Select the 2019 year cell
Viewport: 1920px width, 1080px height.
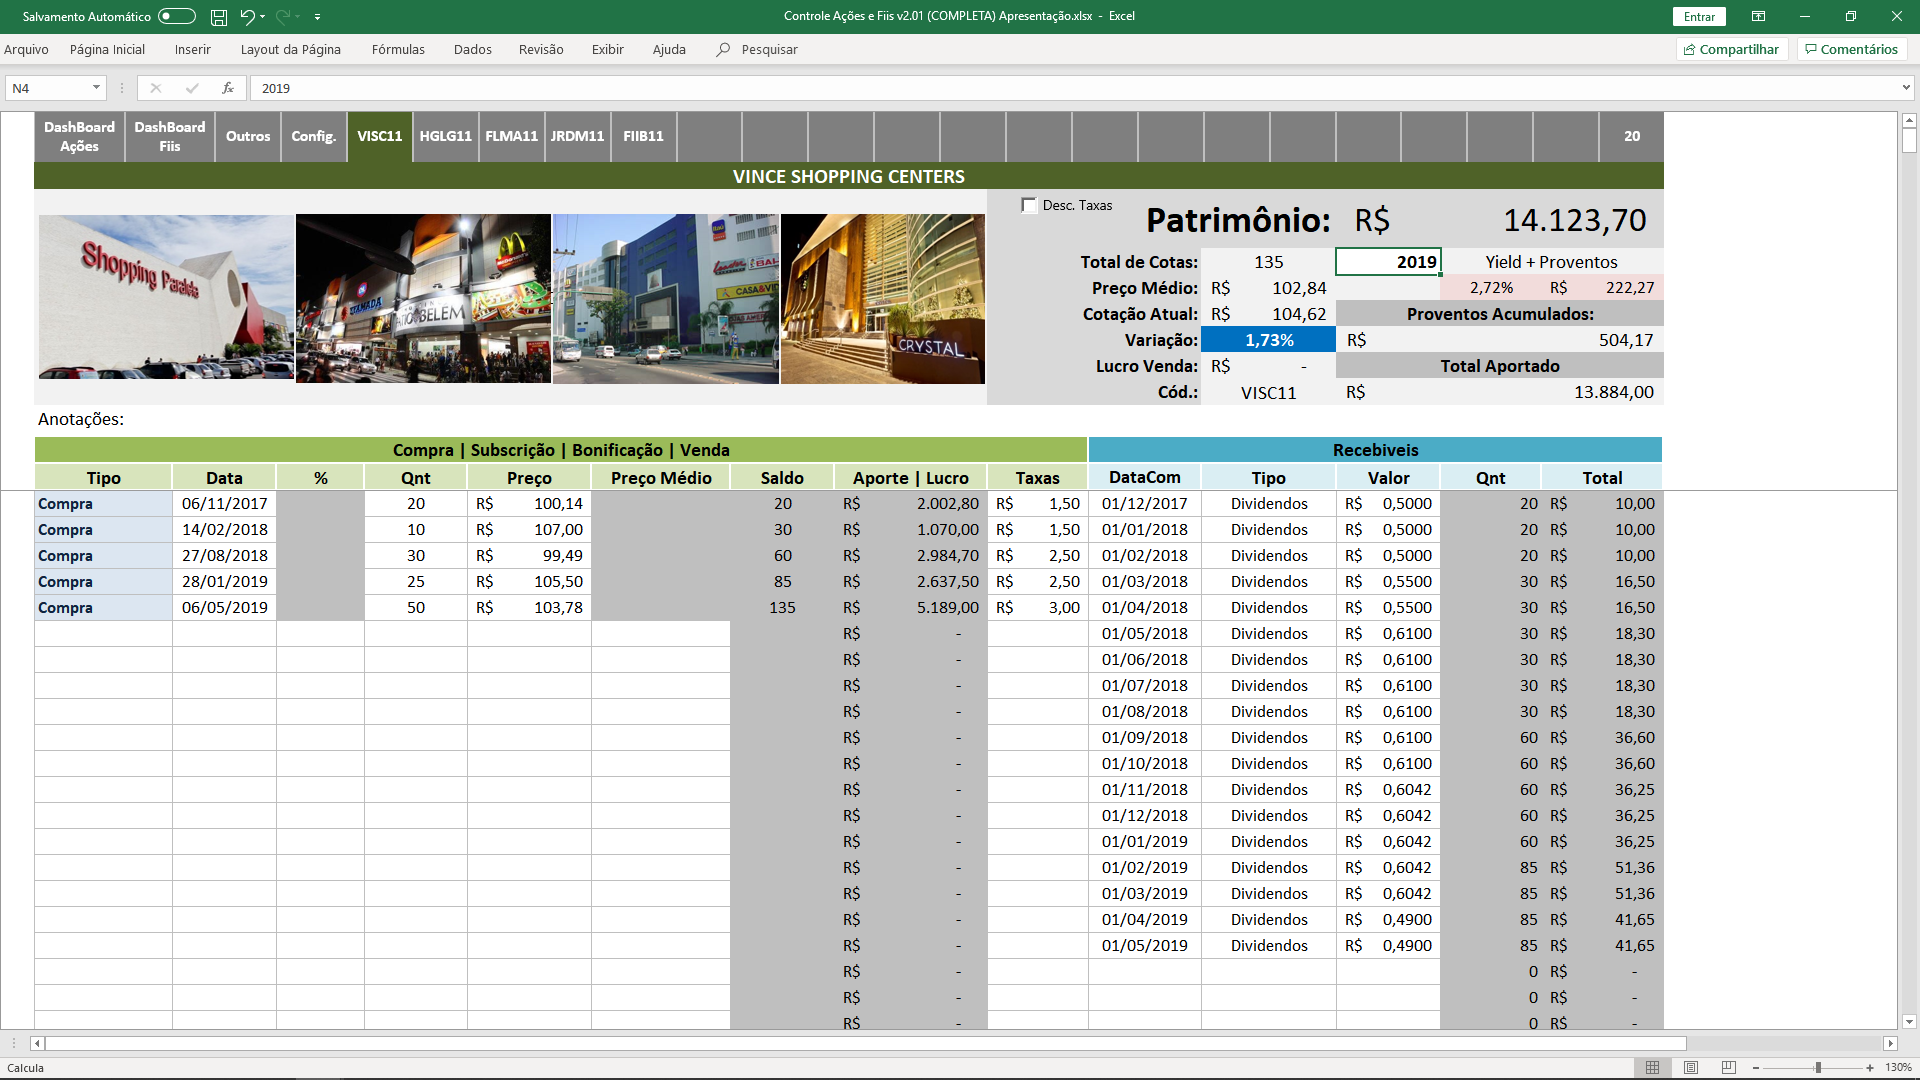pos(1388,262)
